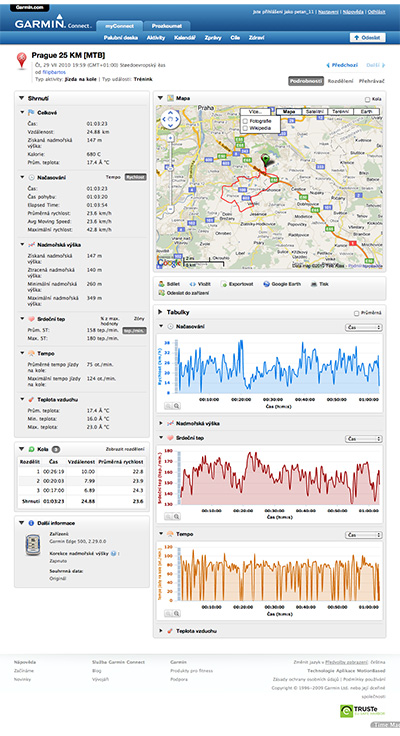Select % z max. hodnoty heart rate option
400x736 pixels.
(109, 321)
